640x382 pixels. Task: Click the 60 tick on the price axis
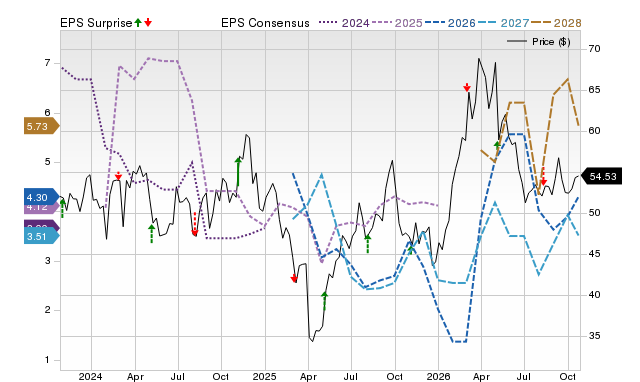coord(594,131)
